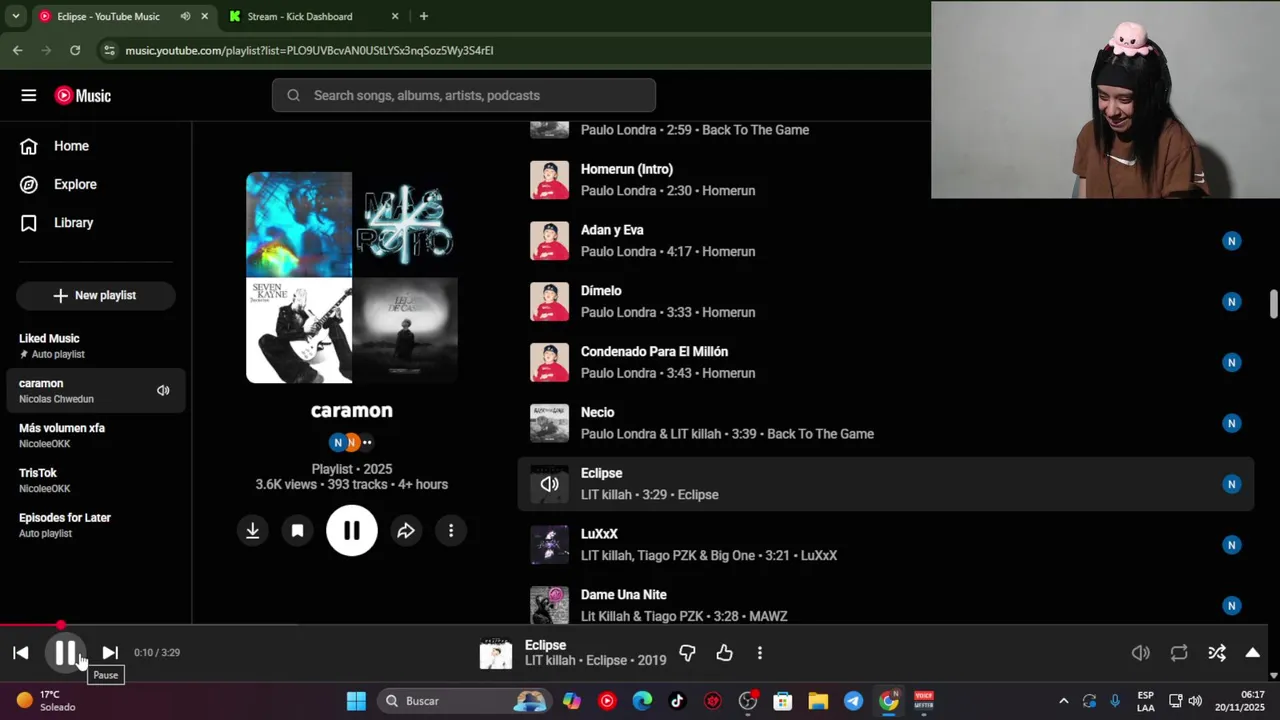Click the caramon playlist cover collage
The image size is (1280, 720).
point(352,278)
